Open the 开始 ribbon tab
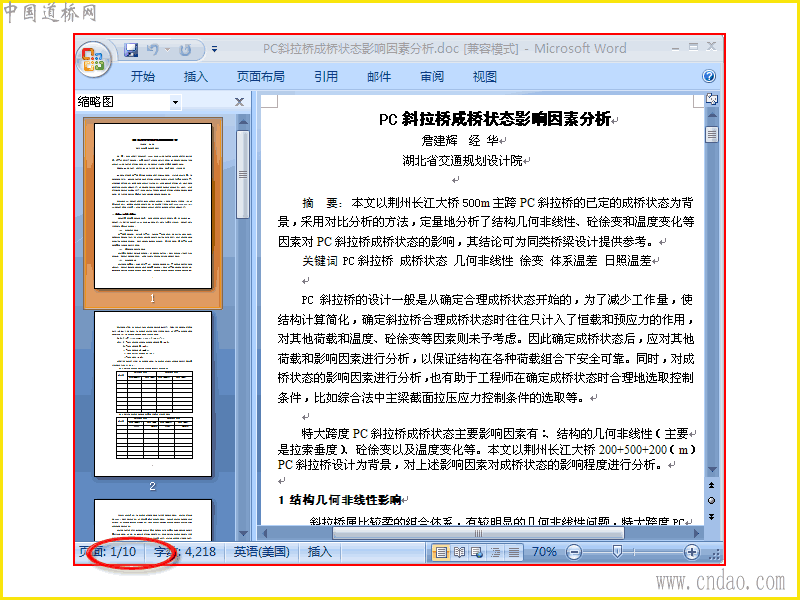The height and width of the screenshot is (600, 800). tap(143, 77)
